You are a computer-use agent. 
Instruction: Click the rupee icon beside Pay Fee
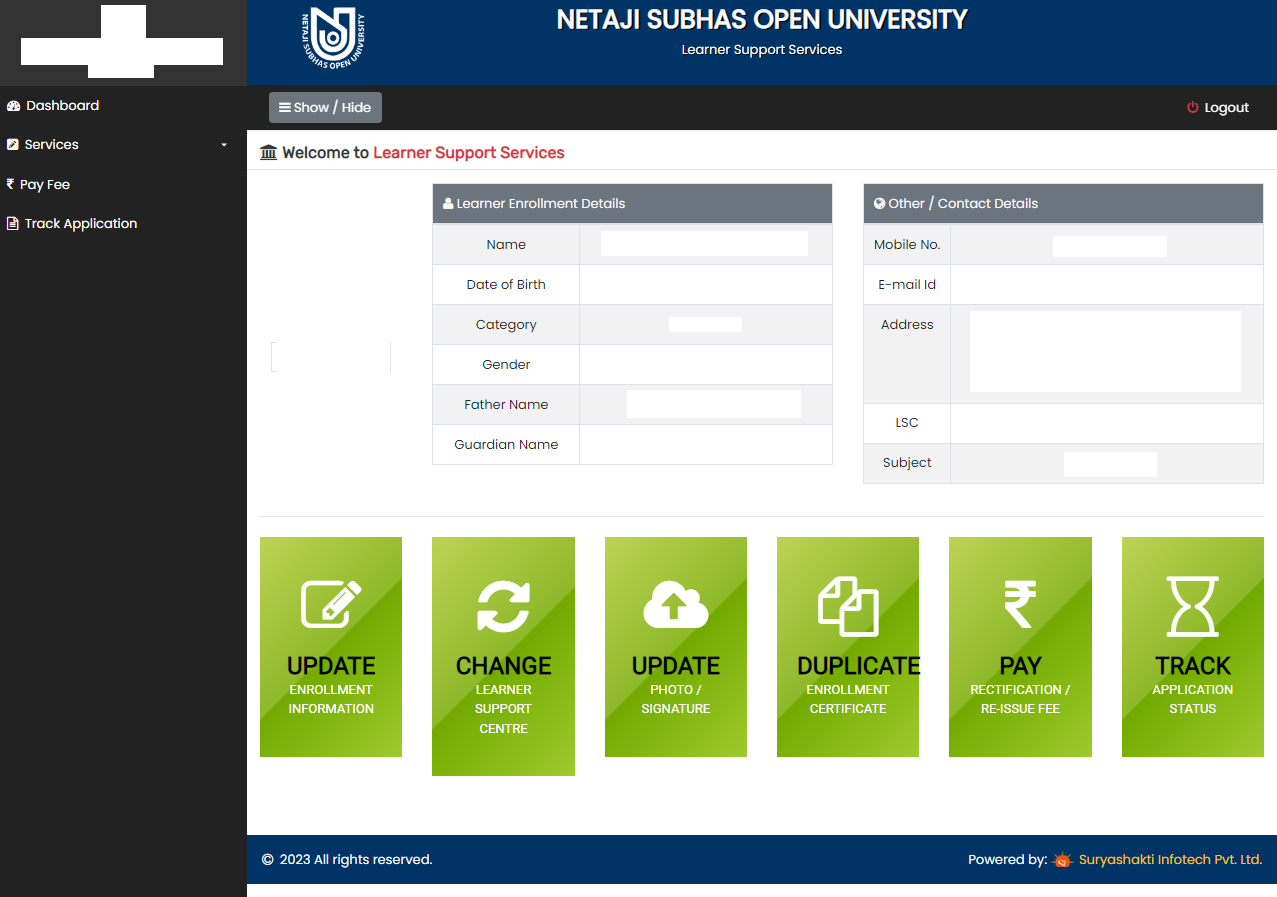[x=10, y=184]
